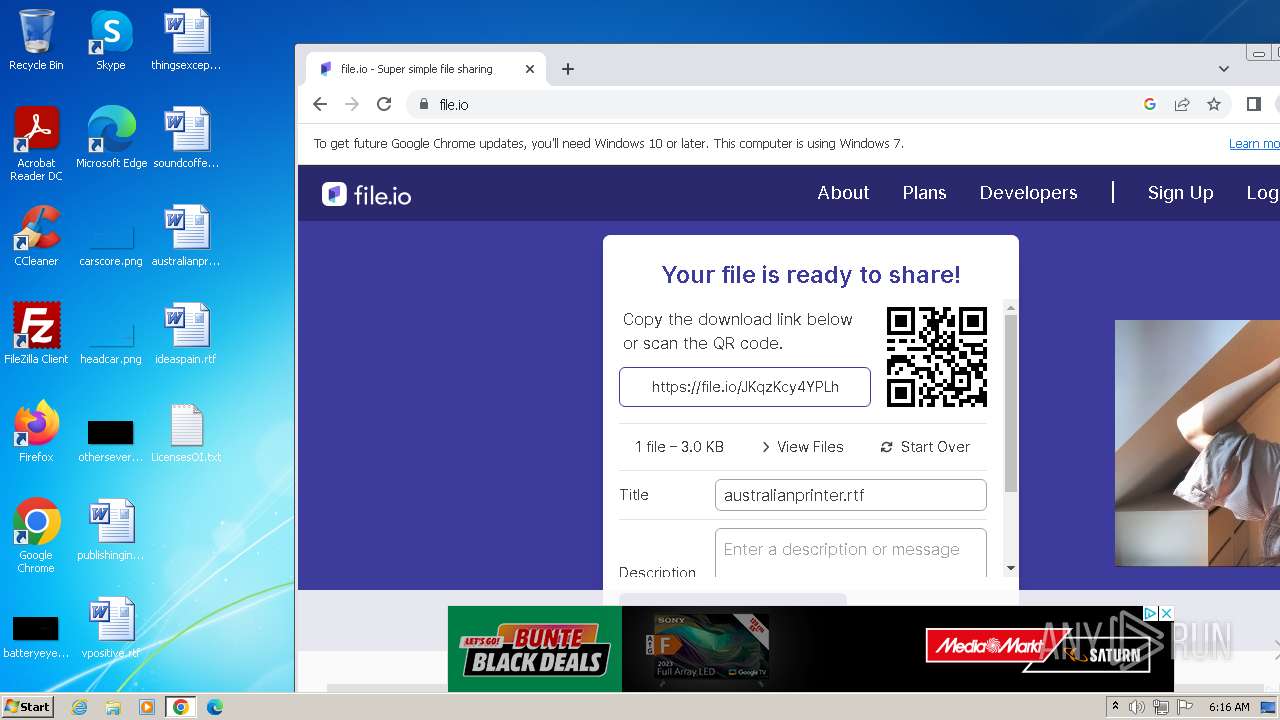The height and width of the screenshot is (720, 1280).
Task: Select LicensesOI.txt desktop file
Action: [186, 432]
